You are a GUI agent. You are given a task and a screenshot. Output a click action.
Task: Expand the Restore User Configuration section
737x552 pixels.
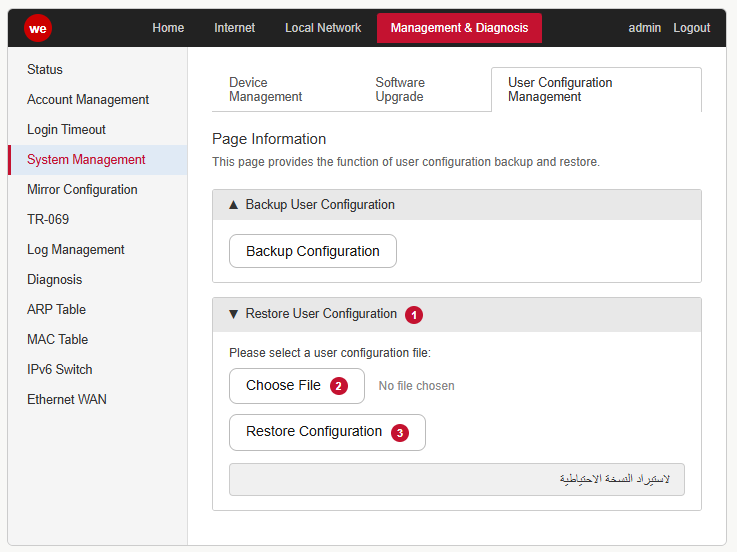tap(456, 314)
